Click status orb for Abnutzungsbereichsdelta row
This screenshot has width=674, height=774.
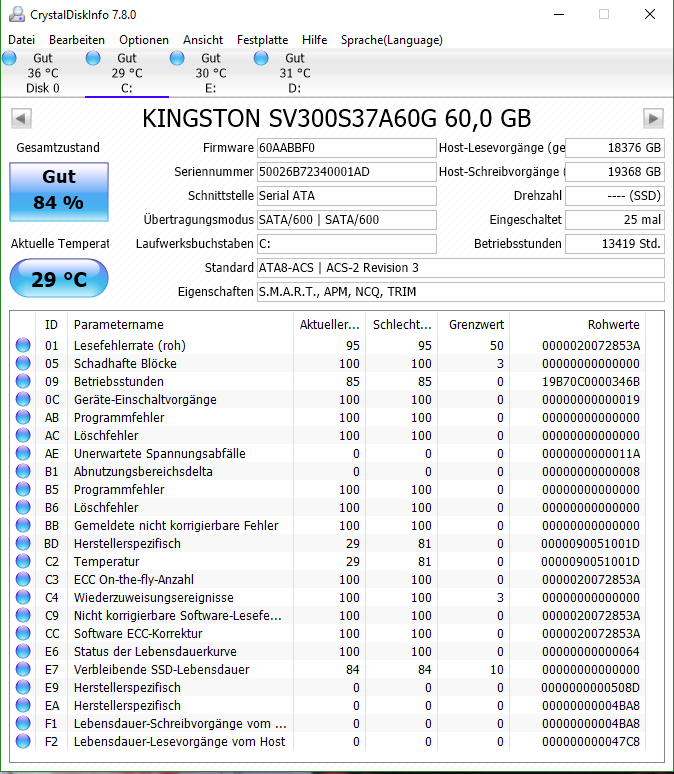click(x=23, y=471)
